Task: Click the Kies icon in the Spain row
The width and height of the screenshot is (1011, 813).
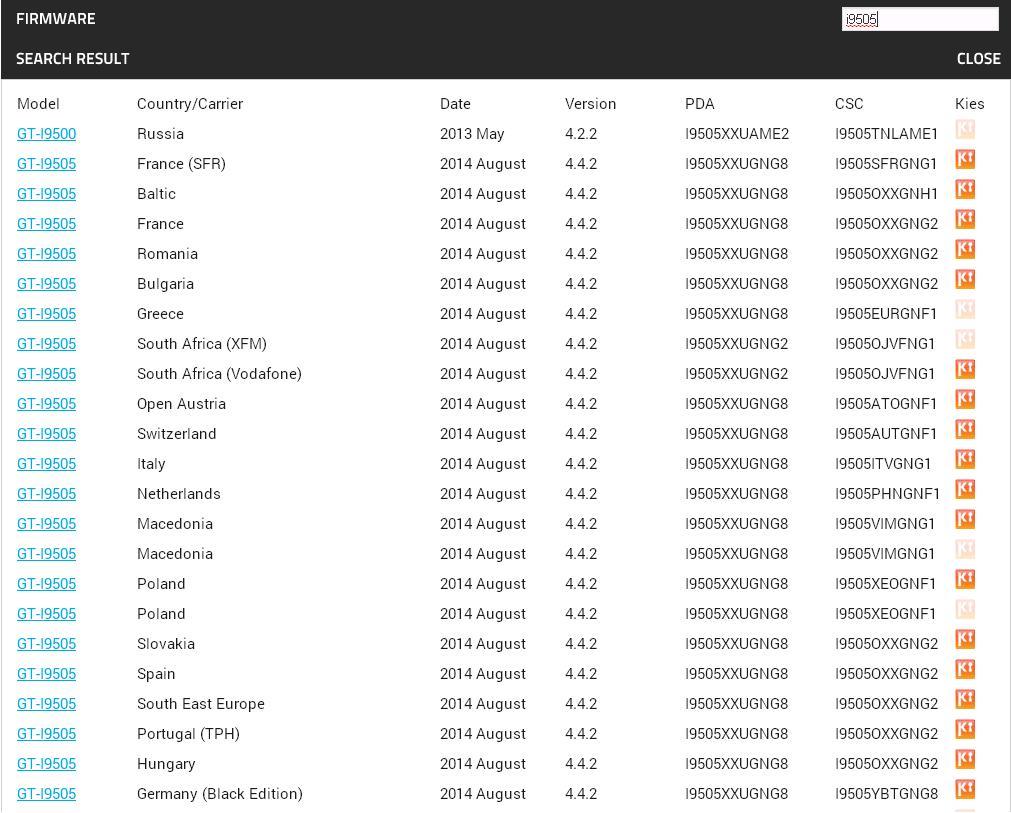Action: click(x=965, y=669)
